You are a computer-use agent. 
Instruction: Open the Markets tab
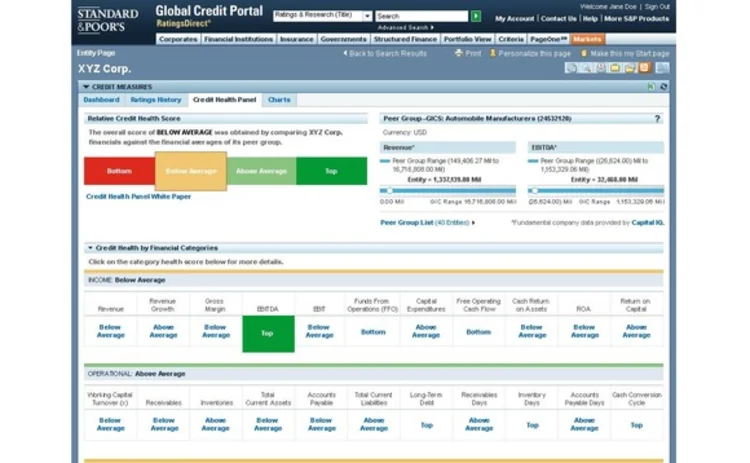[x=587, y=39]
